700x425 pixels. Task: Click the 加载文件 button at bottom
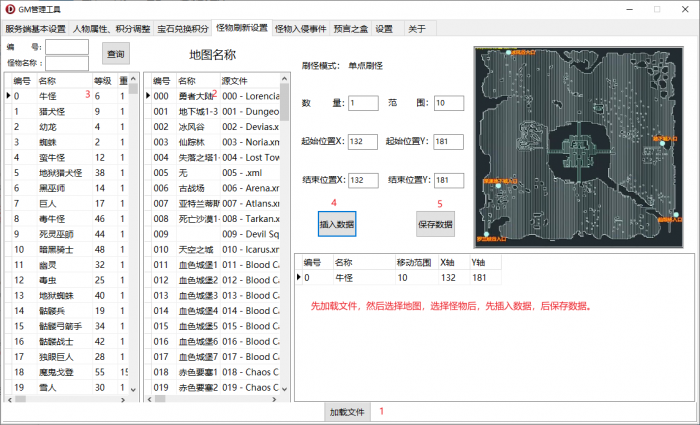(347, 411)
